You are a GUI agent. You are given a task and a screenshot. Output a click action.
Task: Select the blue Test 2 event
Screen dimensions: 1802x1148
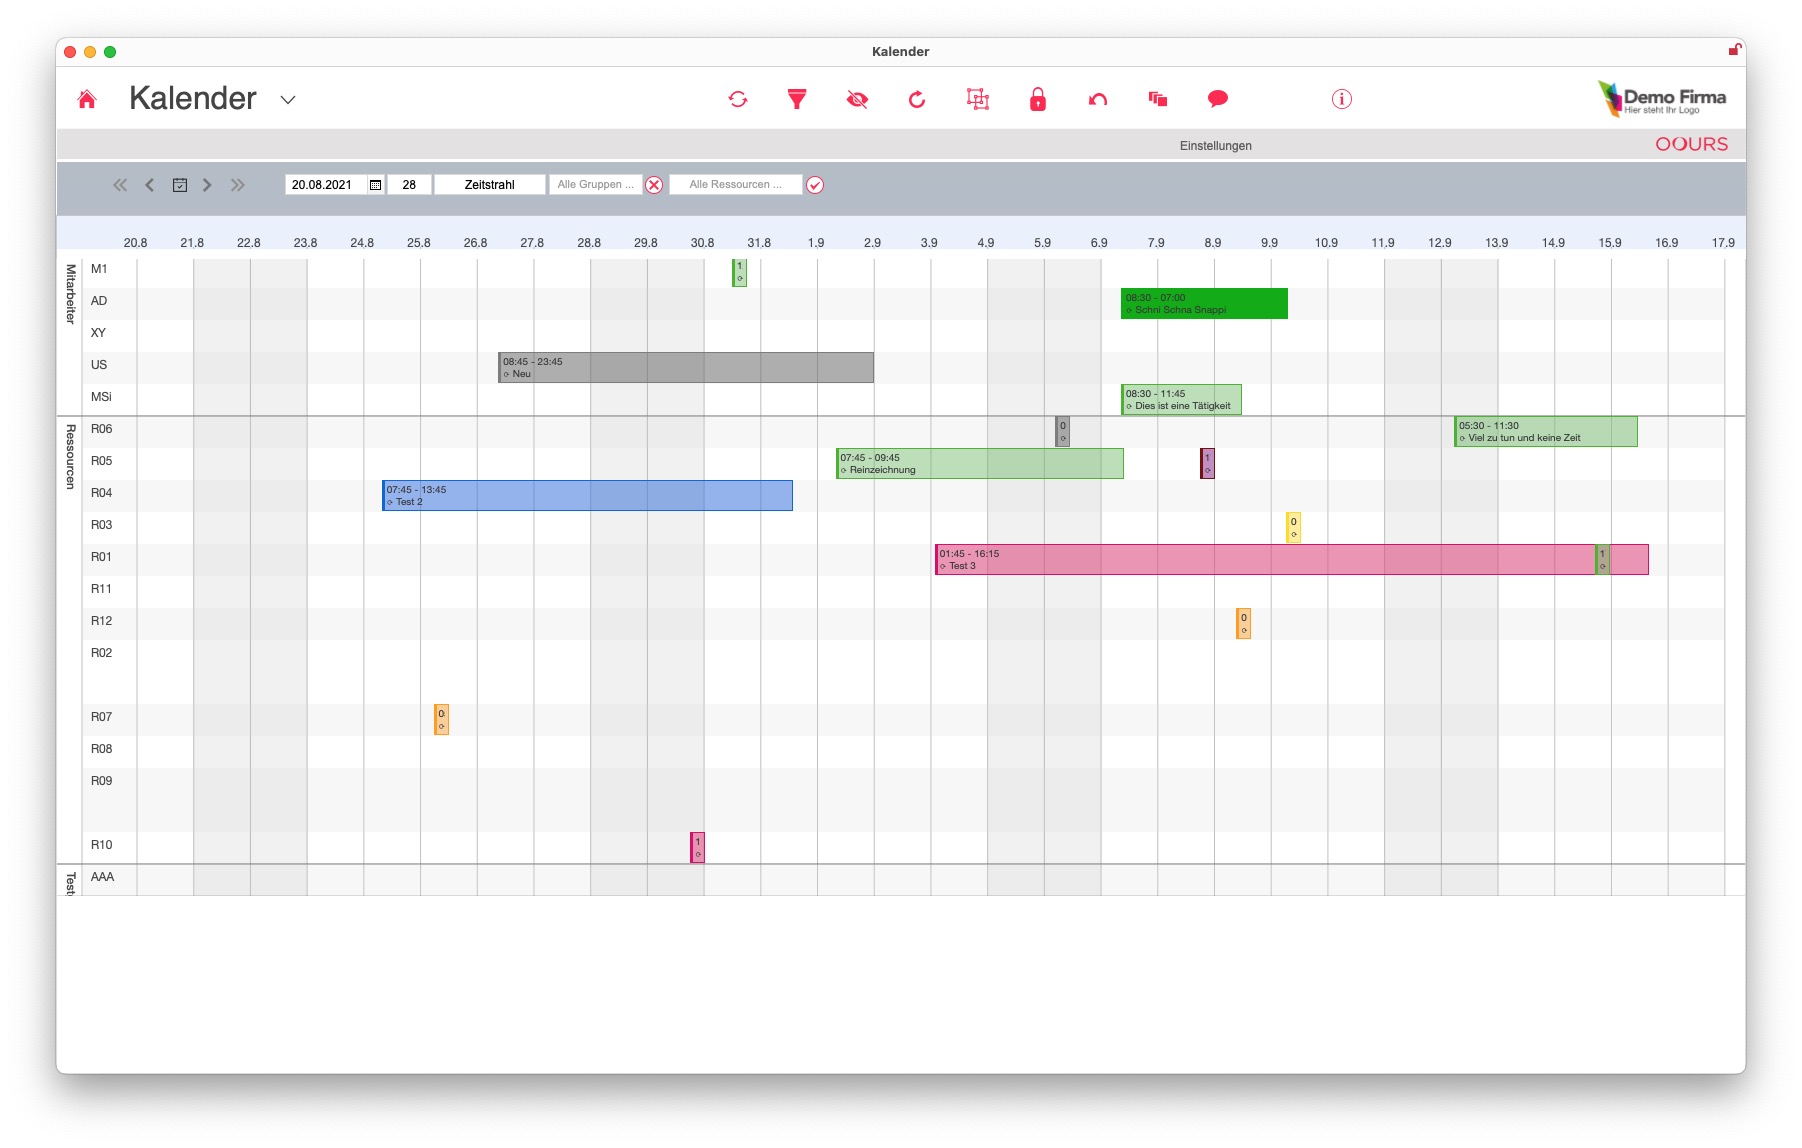[x=587, y=496]
